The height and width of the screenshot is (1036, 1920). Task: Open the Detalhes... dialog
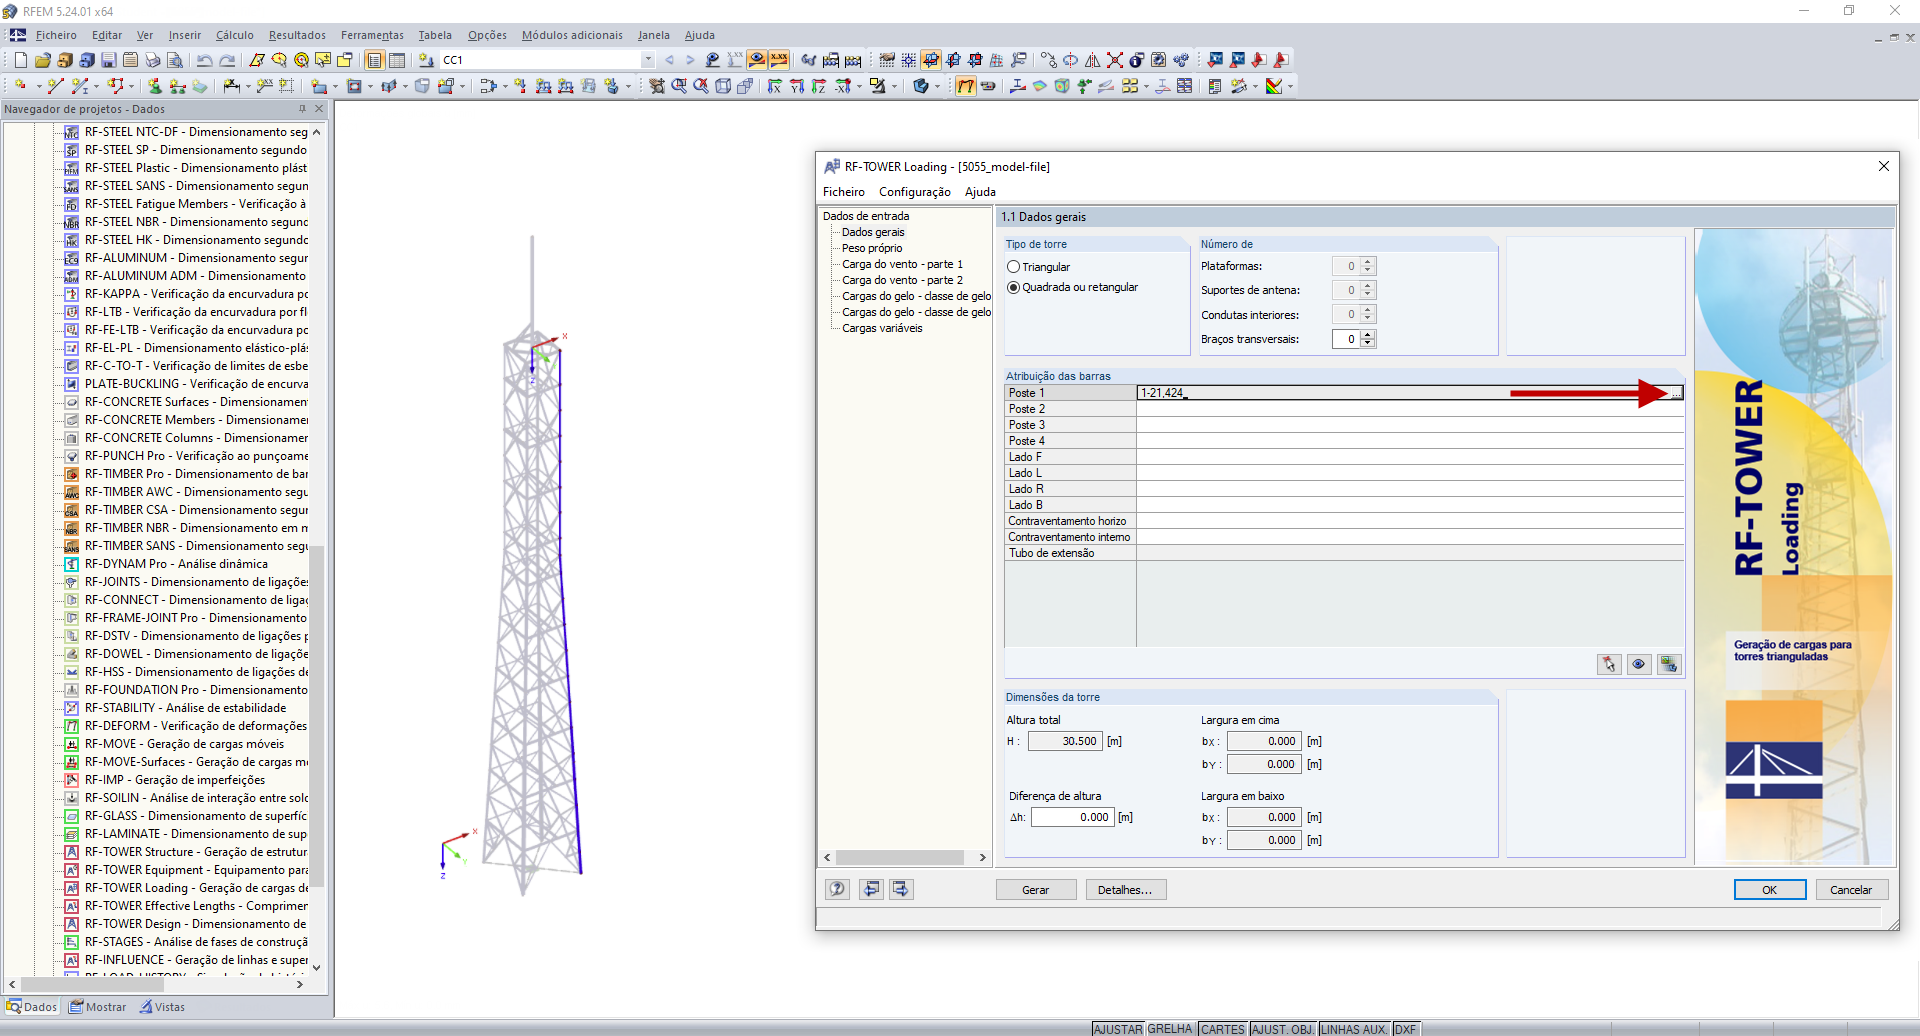coord(1125,889)
